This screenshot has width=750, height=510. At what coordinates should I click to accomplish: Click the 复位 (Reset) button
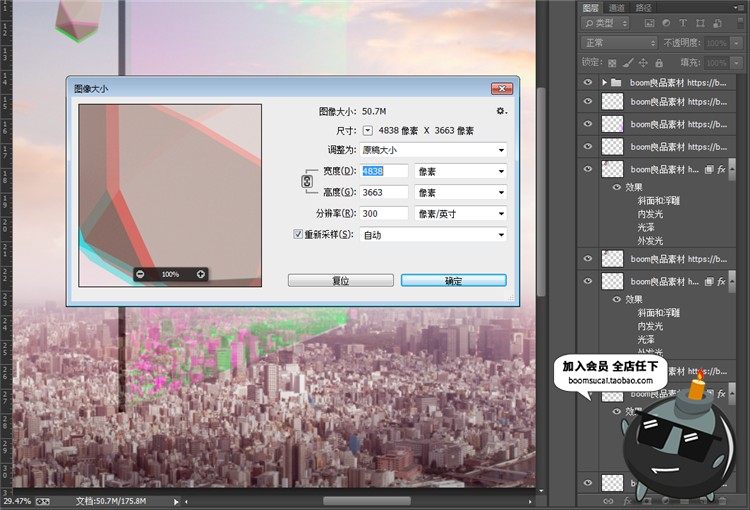(340, 281)
